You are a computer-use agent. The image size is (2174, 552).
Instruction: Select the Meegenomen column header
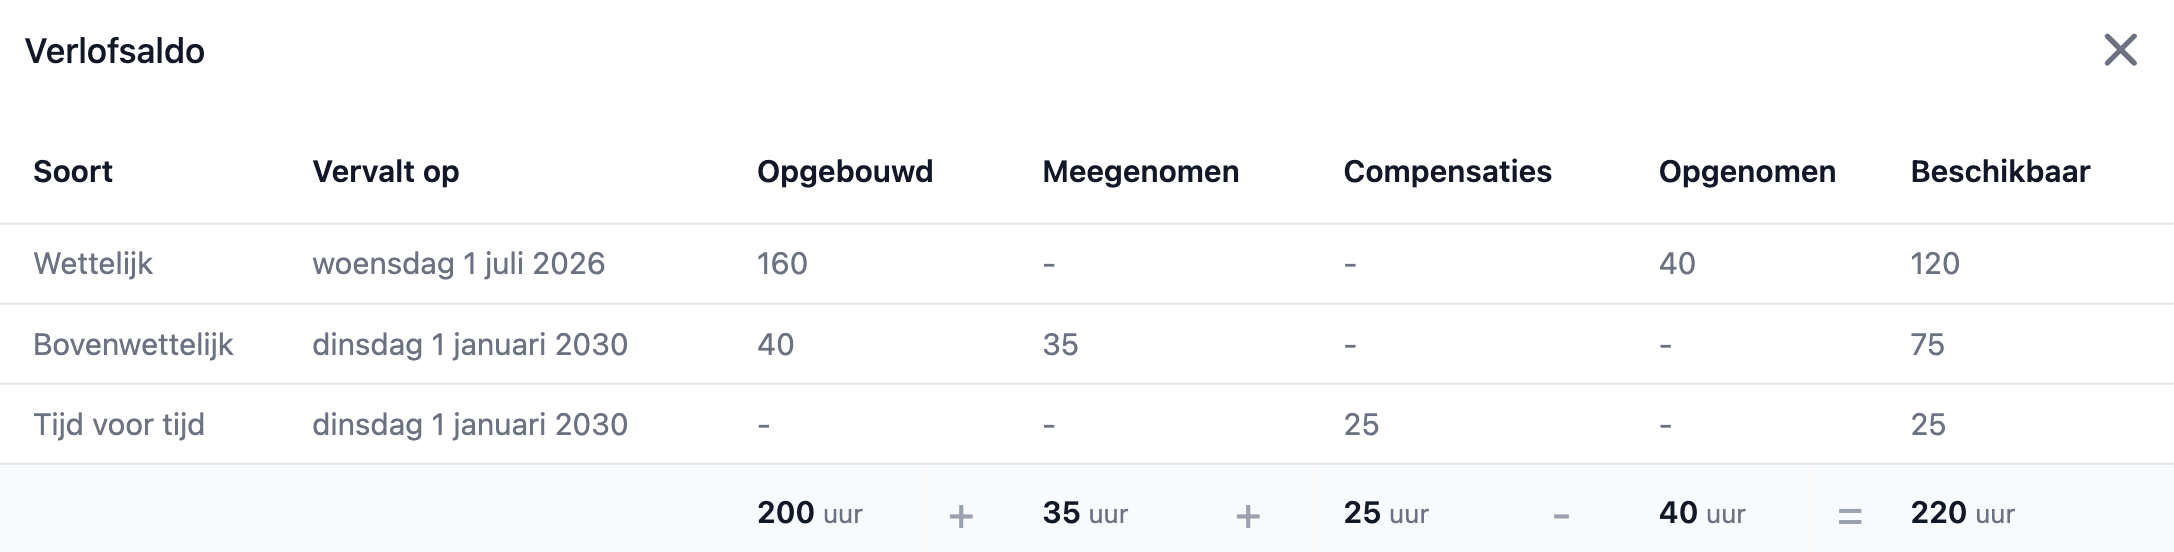click(1140, 172)
